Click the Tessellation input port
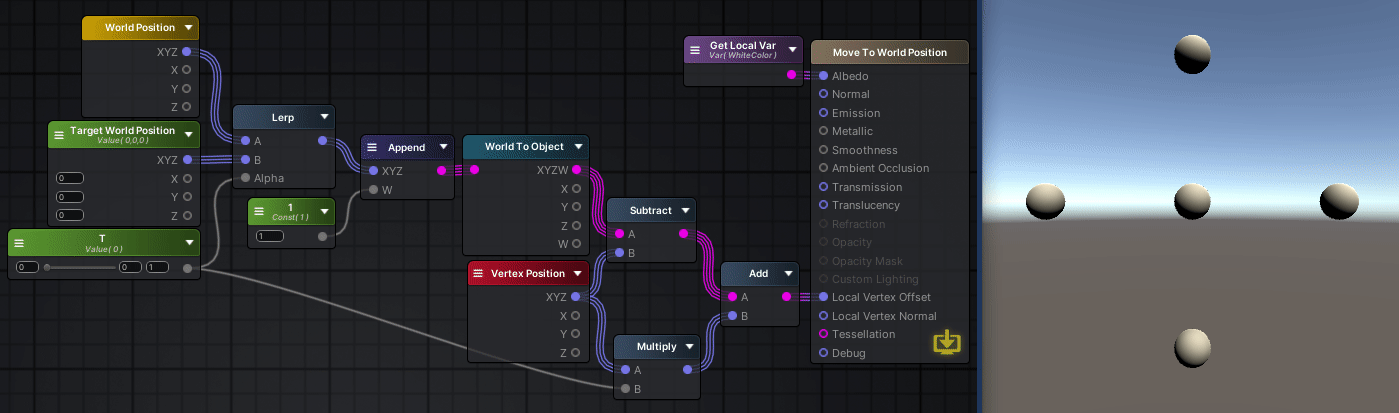 point(823,334)
